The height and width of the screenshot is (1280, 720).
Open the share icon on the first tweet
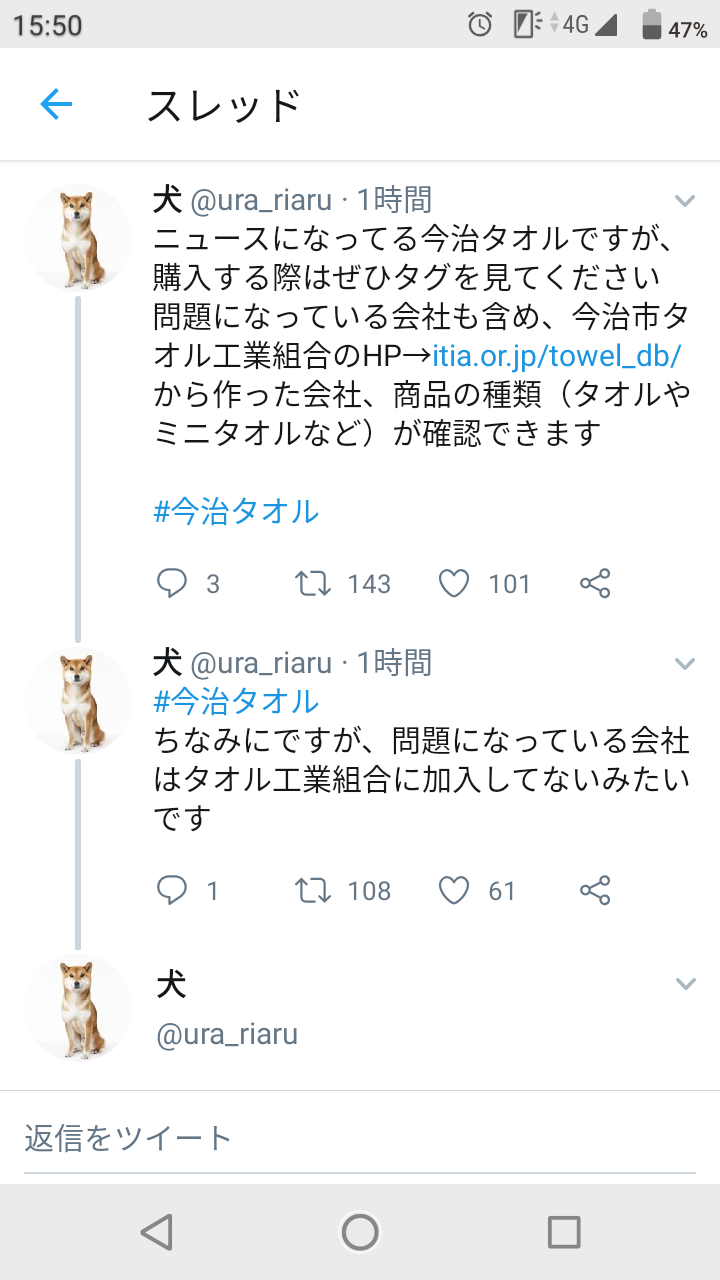point(594,583)
